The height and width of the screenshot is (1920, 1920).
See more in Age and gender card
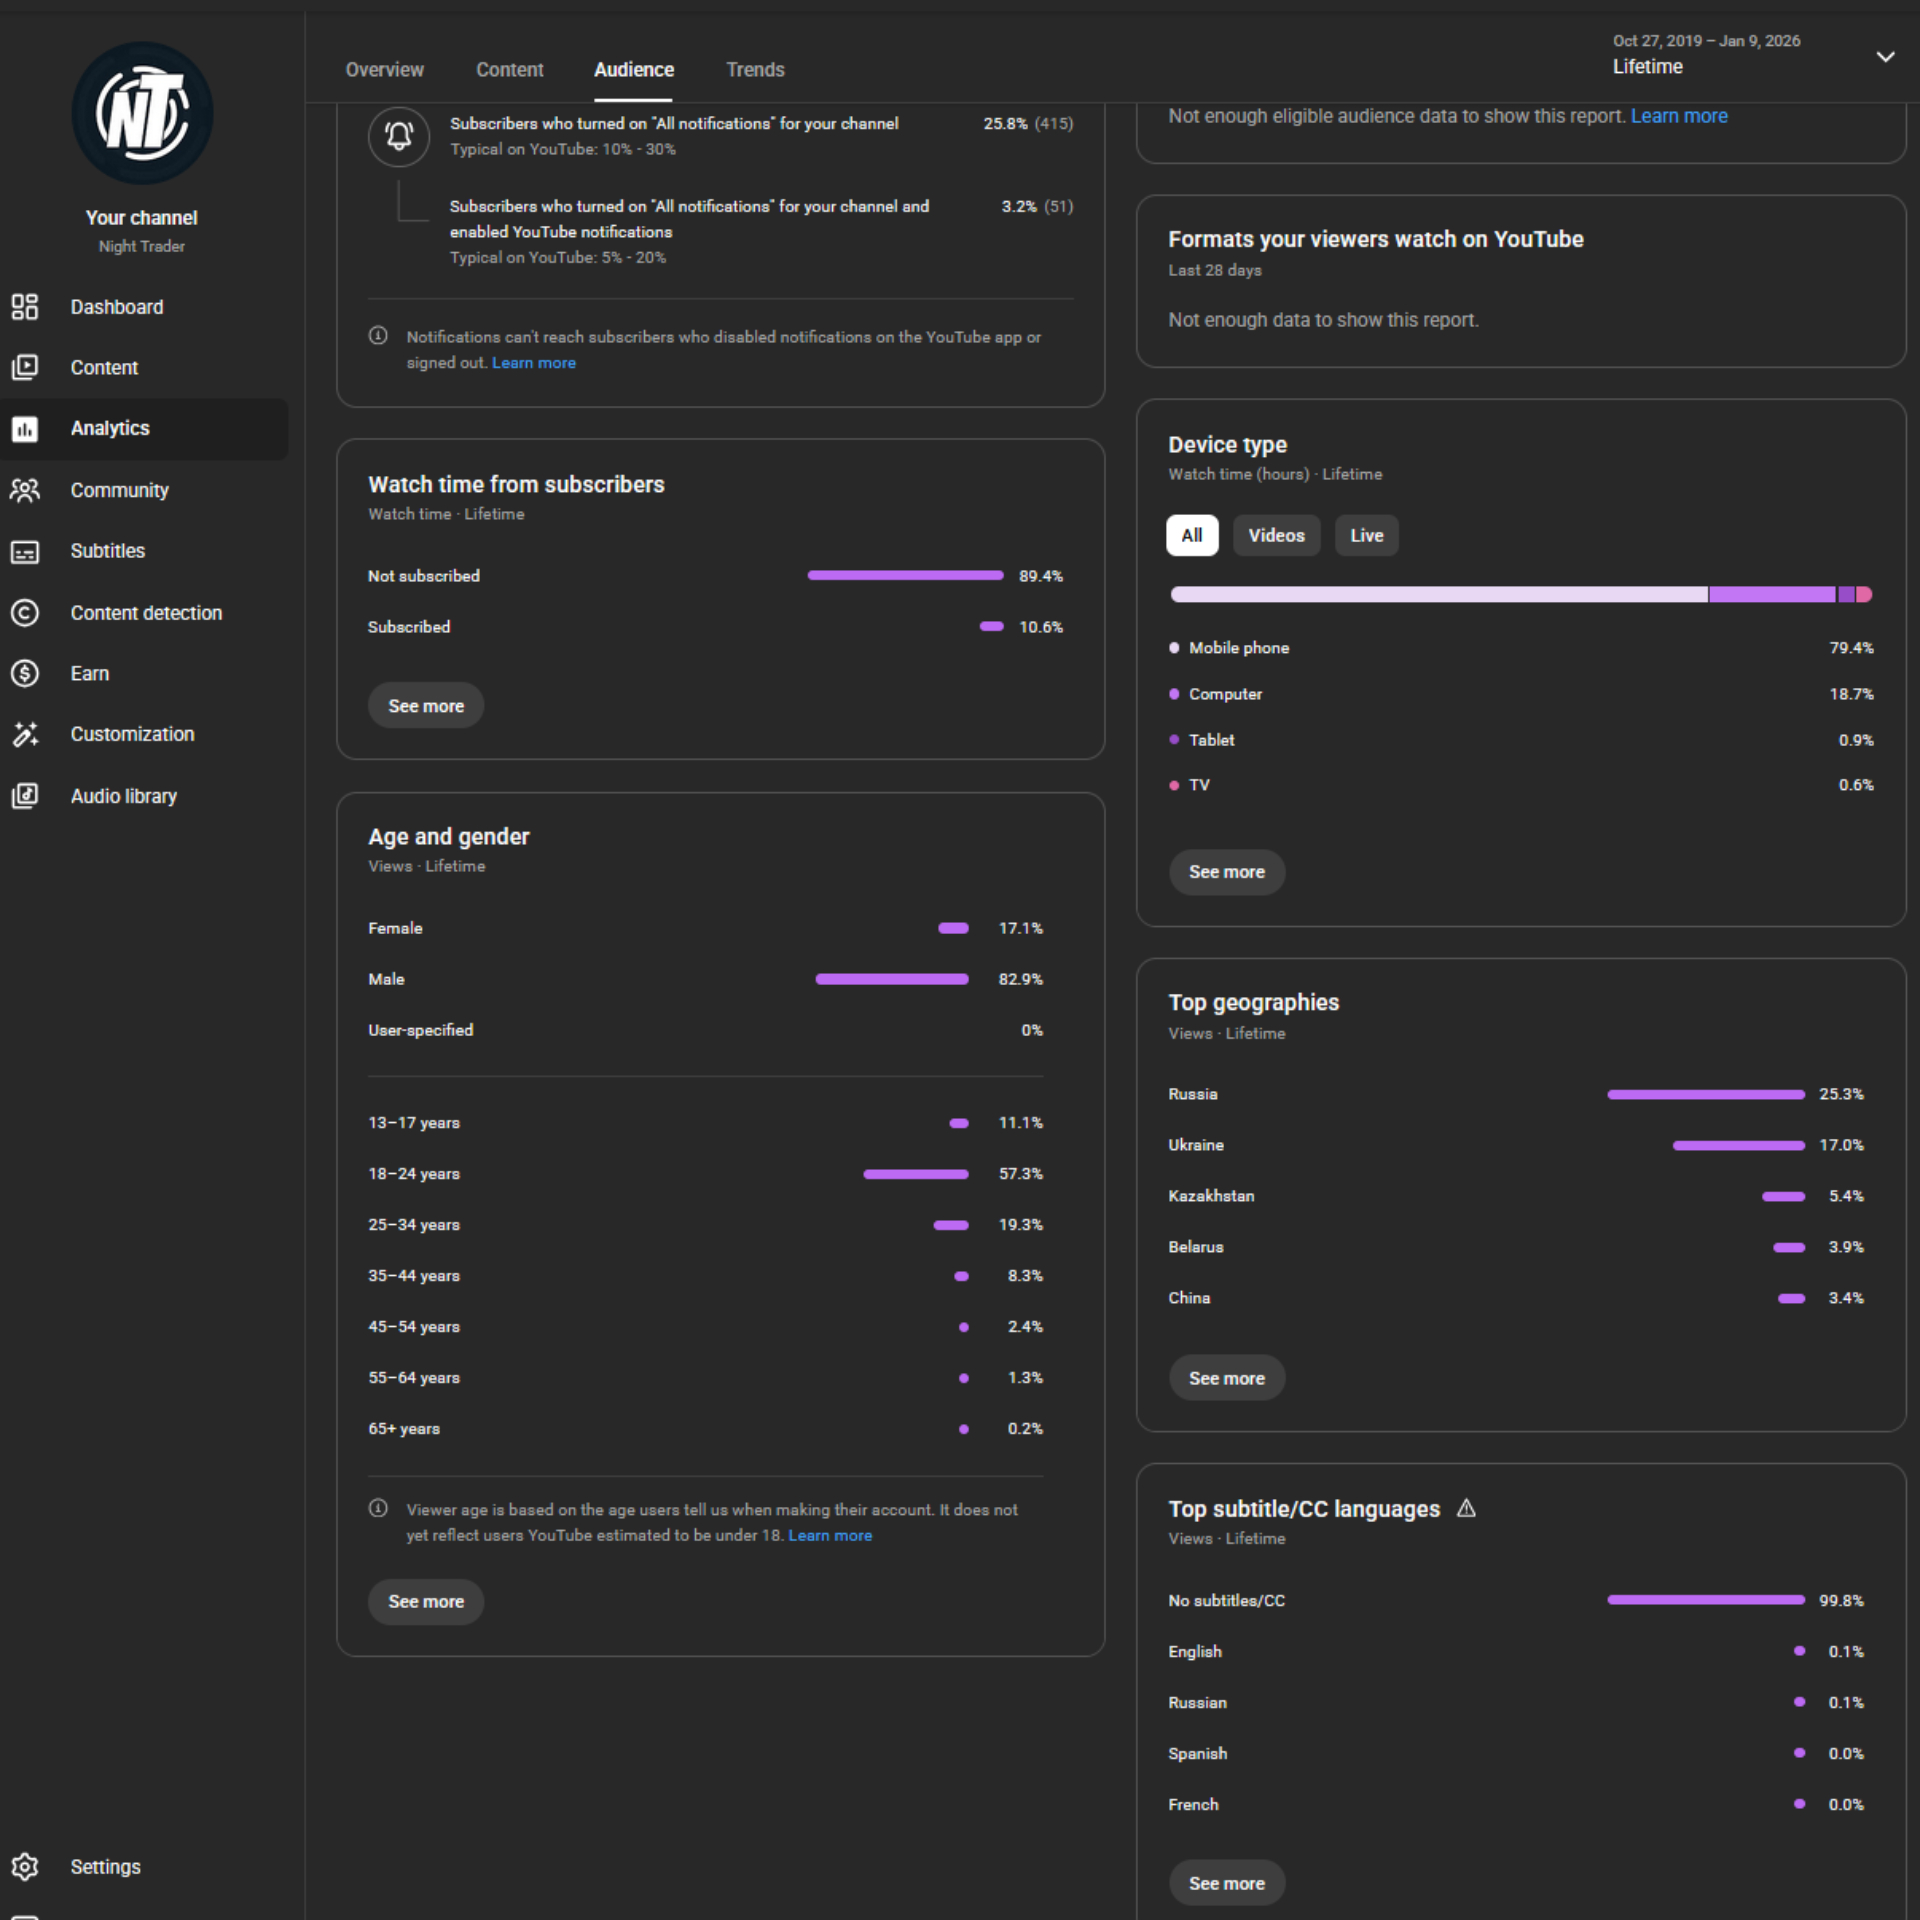point(426,1601)
